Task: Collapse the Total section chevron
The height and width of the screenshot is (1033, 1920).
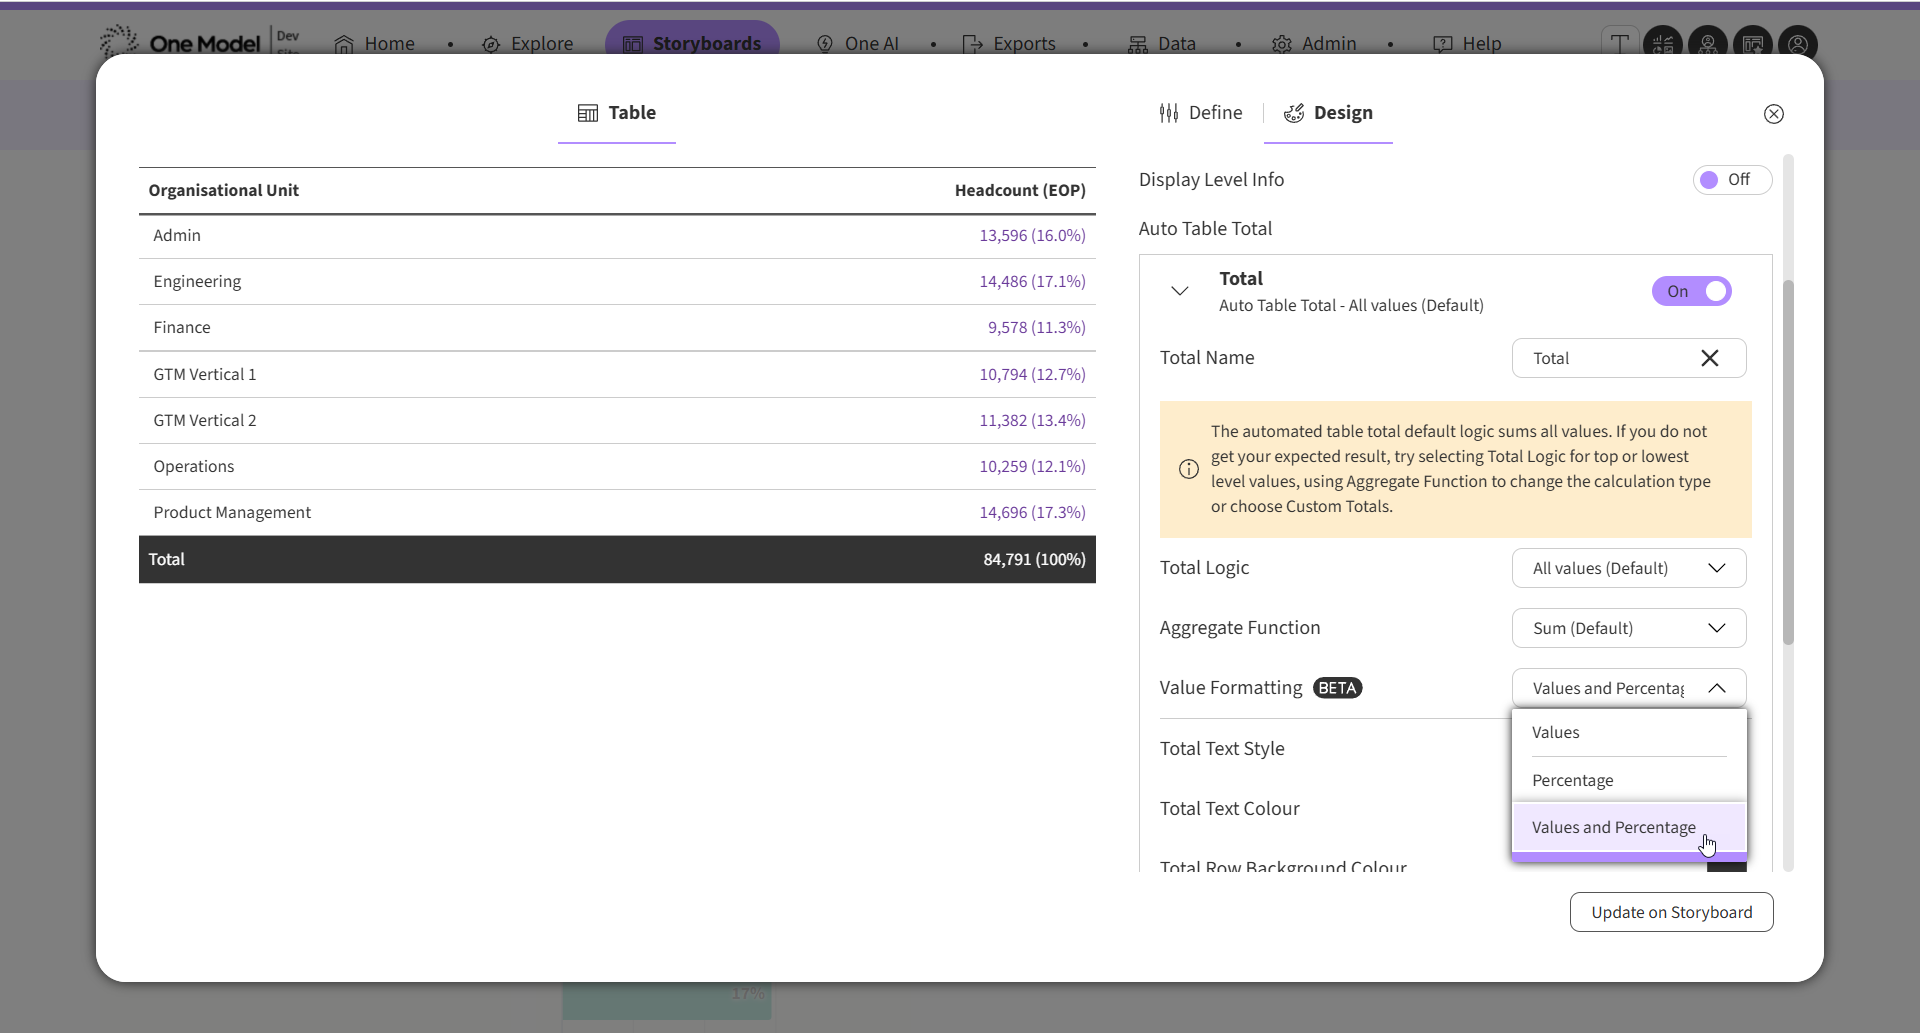Action: (x=1179, y=291)
